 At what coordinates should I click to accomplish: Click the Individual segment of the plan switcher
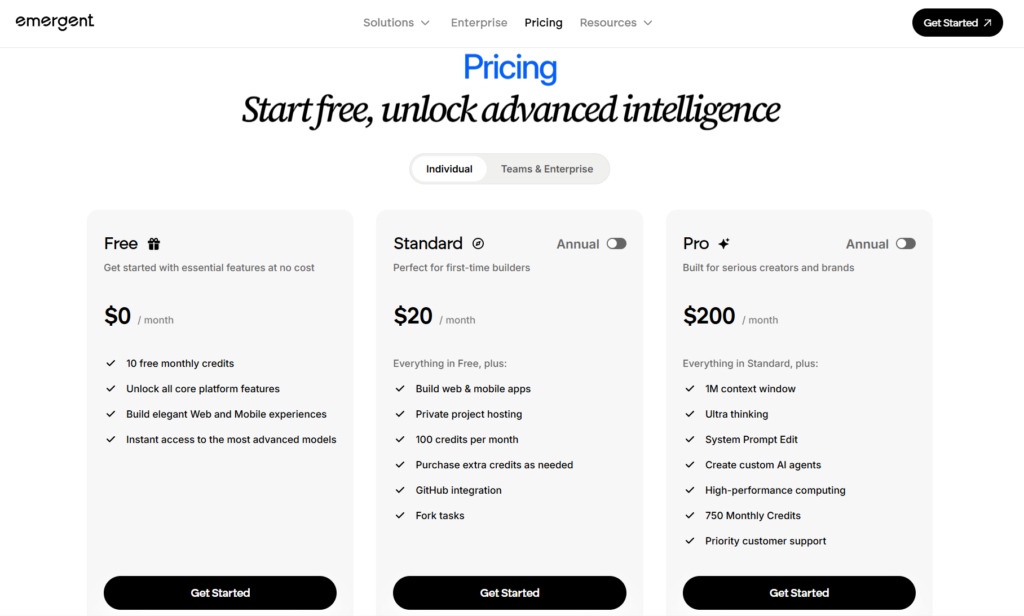click(x=448, y=168)
